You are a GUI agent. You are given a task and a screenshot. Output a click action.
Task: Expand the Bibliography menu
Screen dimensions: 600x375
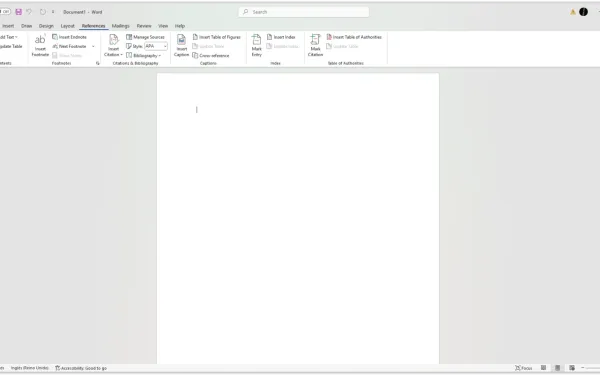pos(143,55)
